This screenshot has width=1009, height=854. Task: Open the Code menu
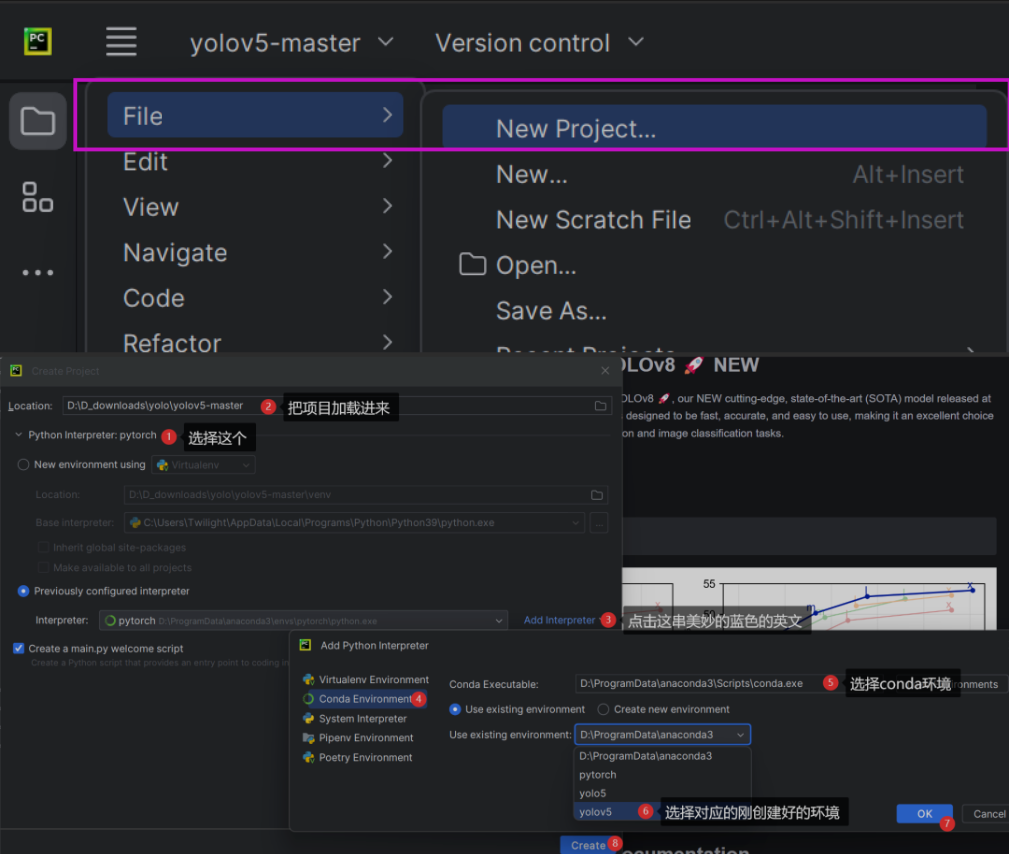pyautogui.click(x=256, y=298)
